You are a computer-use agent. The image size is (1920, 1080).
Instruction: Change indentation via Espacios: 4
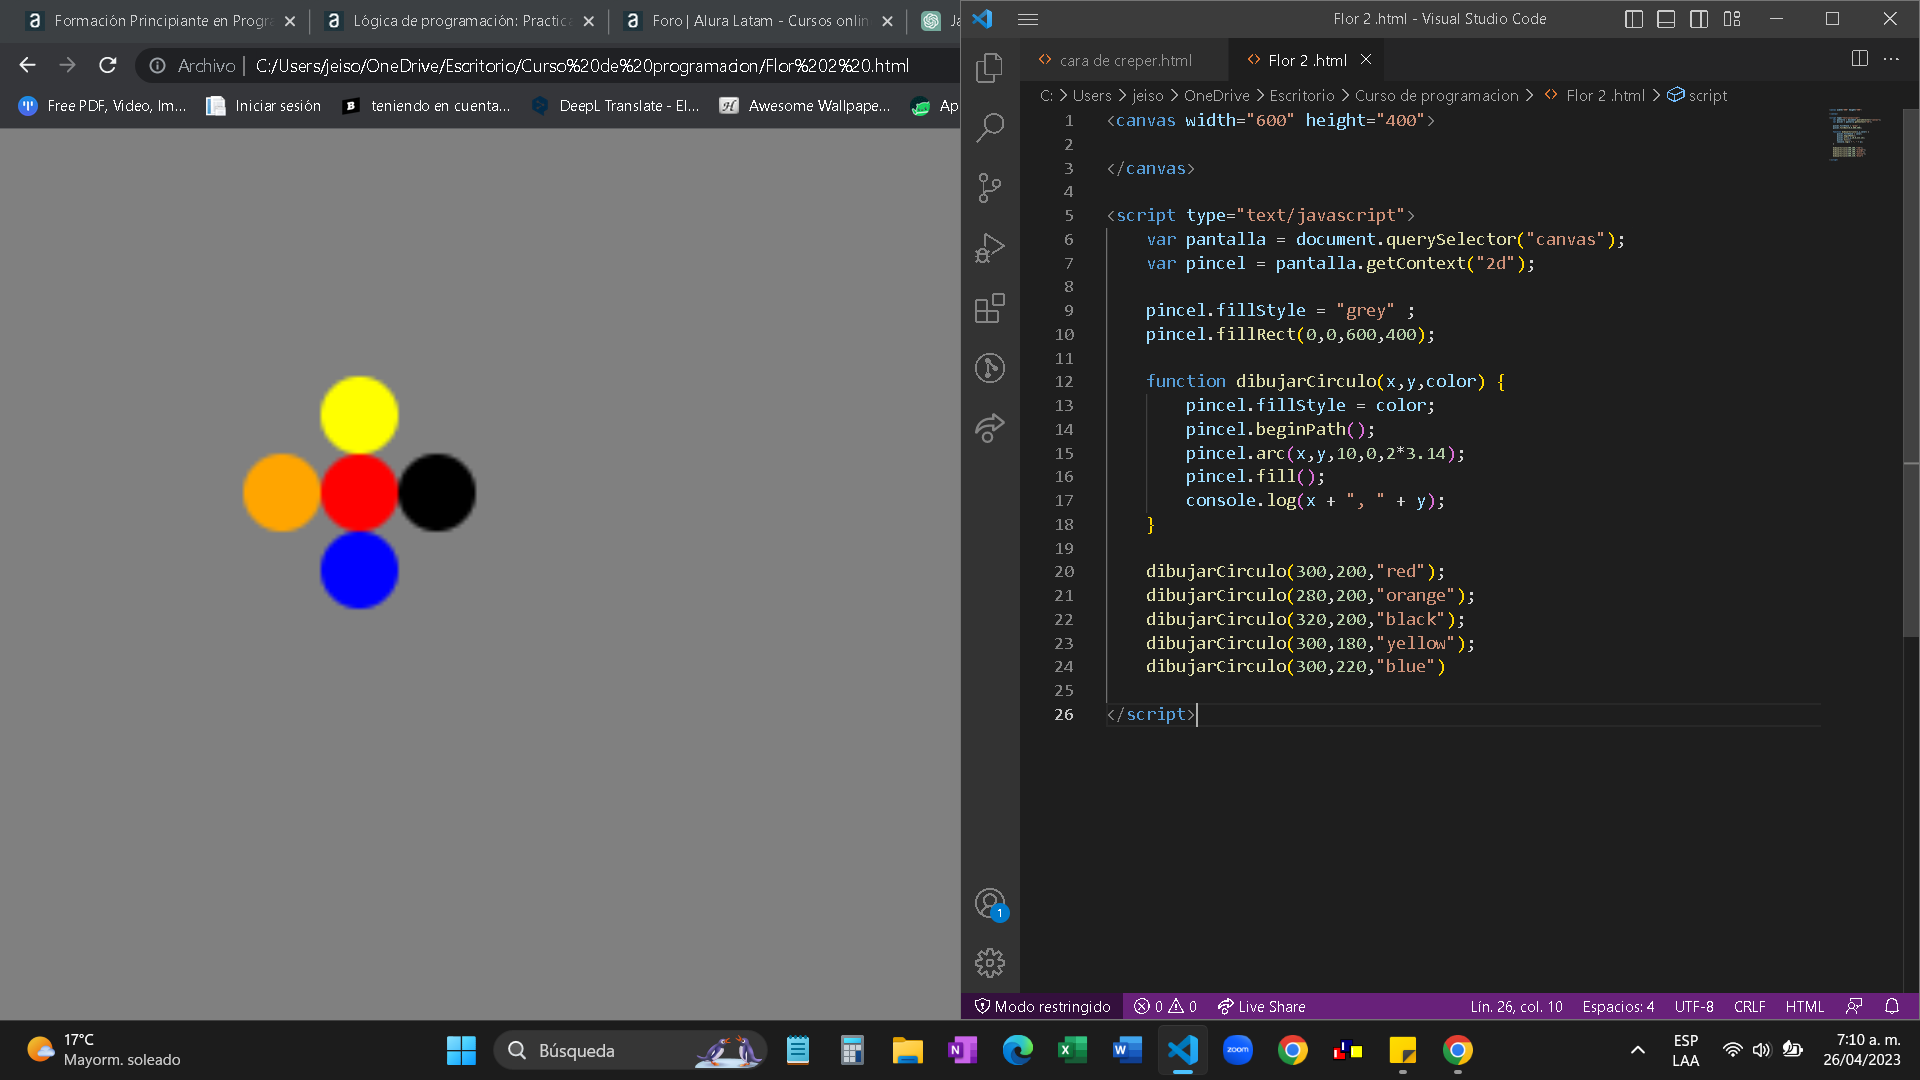[x=1618, y=1007]
